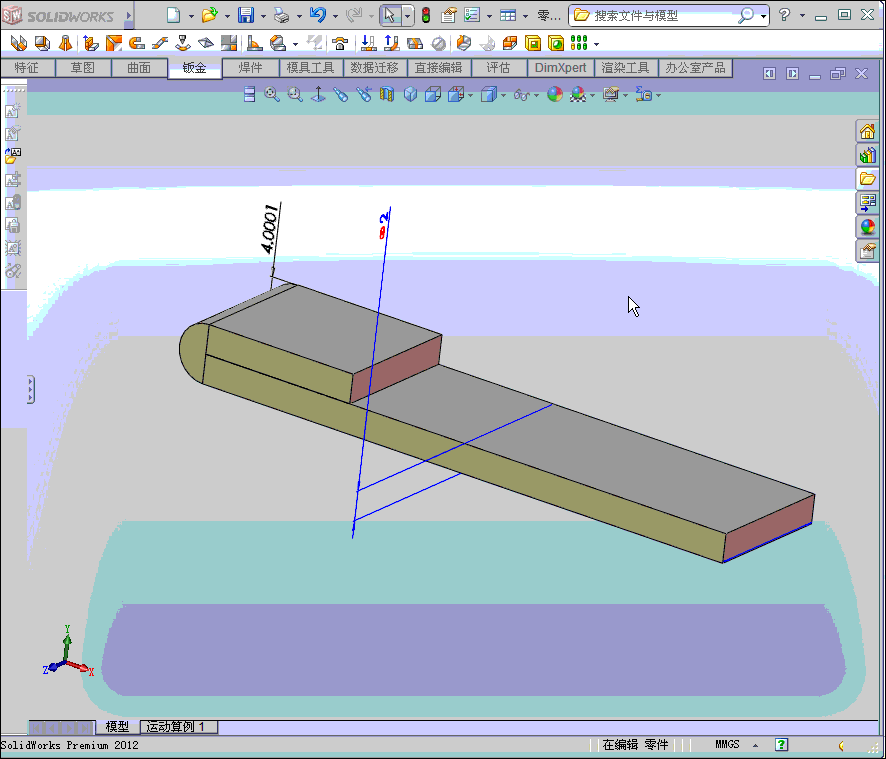Select the Convert to Sheet Metal tool

[x=42, y=43]
